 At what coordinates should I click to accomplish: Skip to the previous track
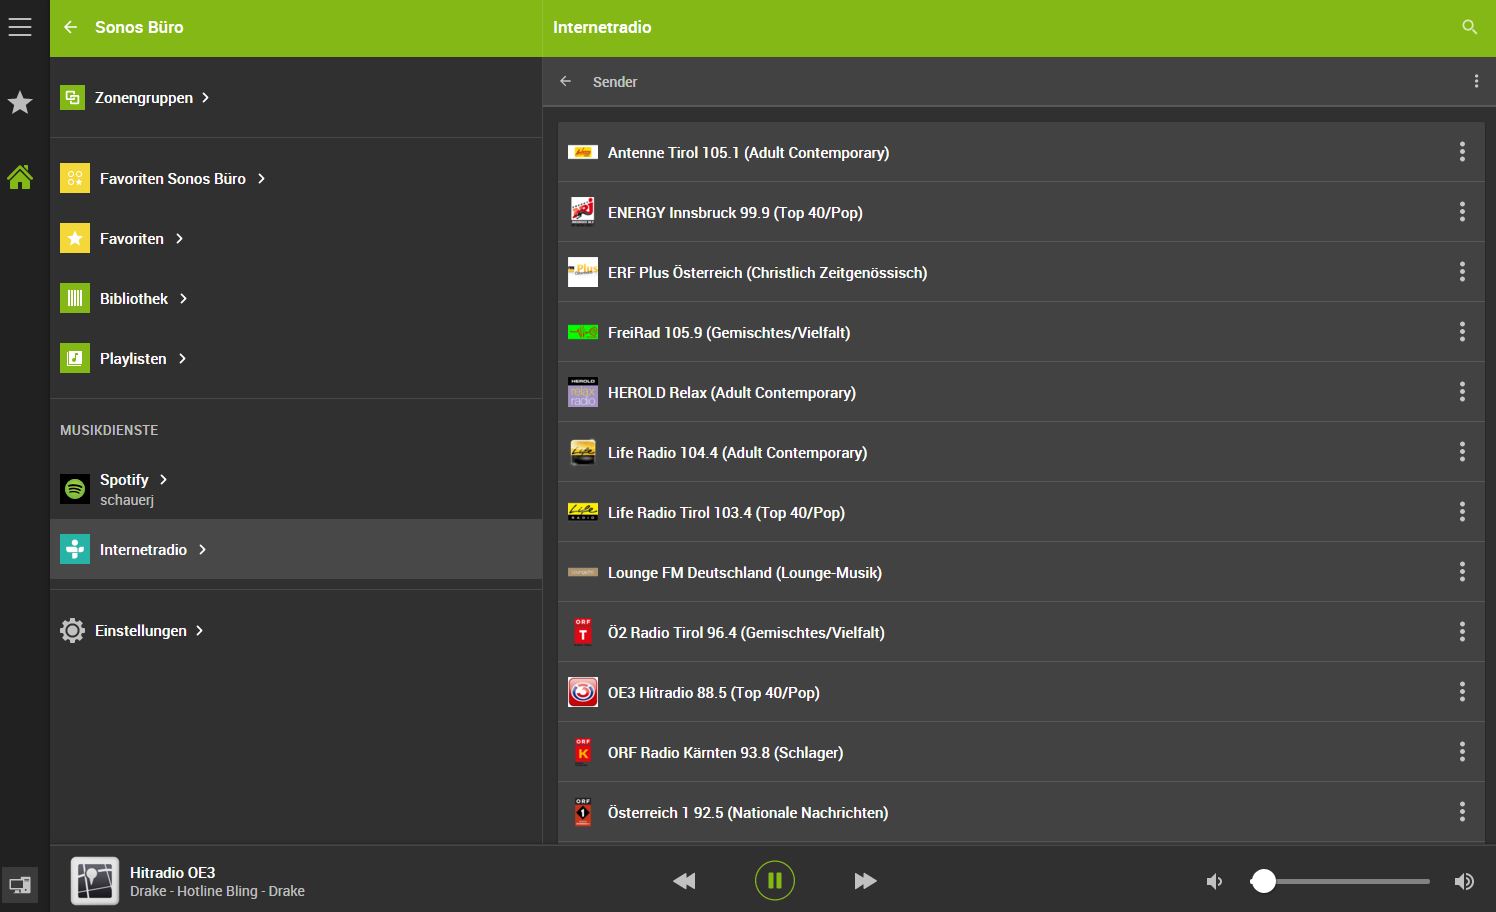click(x=685, y=881)
